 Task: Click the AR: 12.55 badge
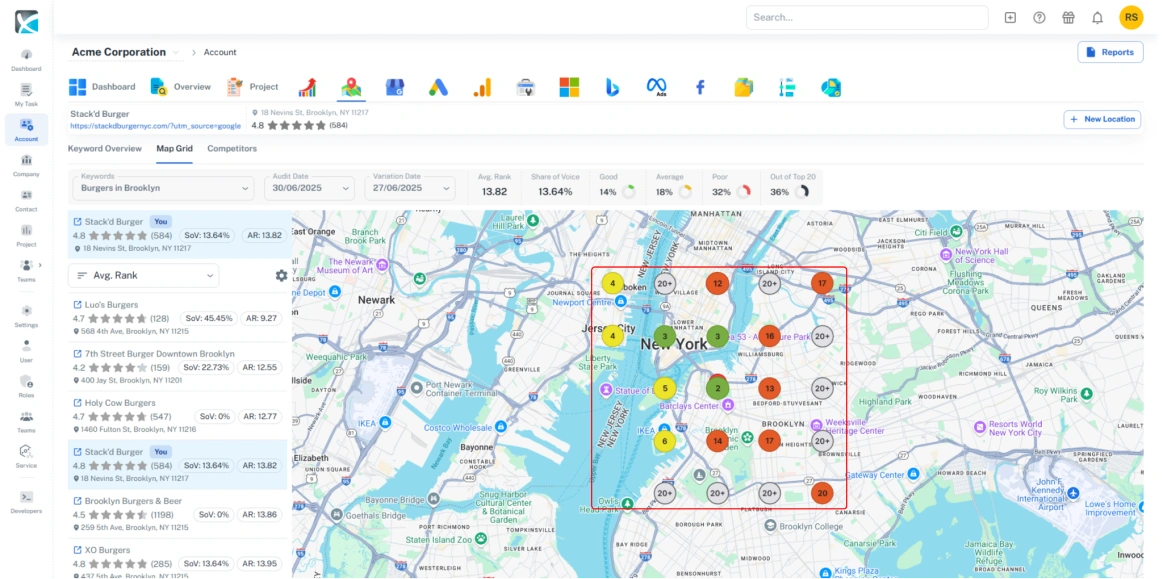pos(260,367)
